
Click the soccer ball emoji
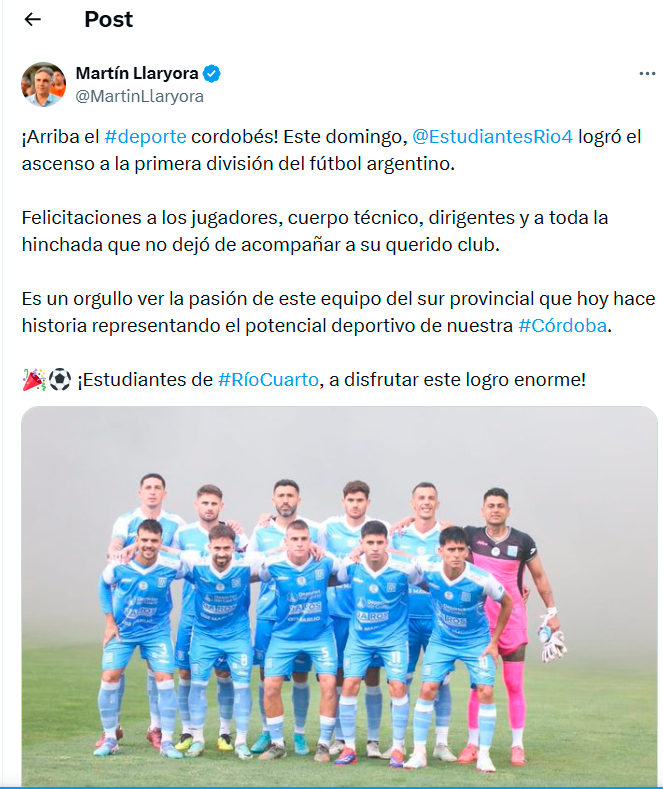pos(60,379)
